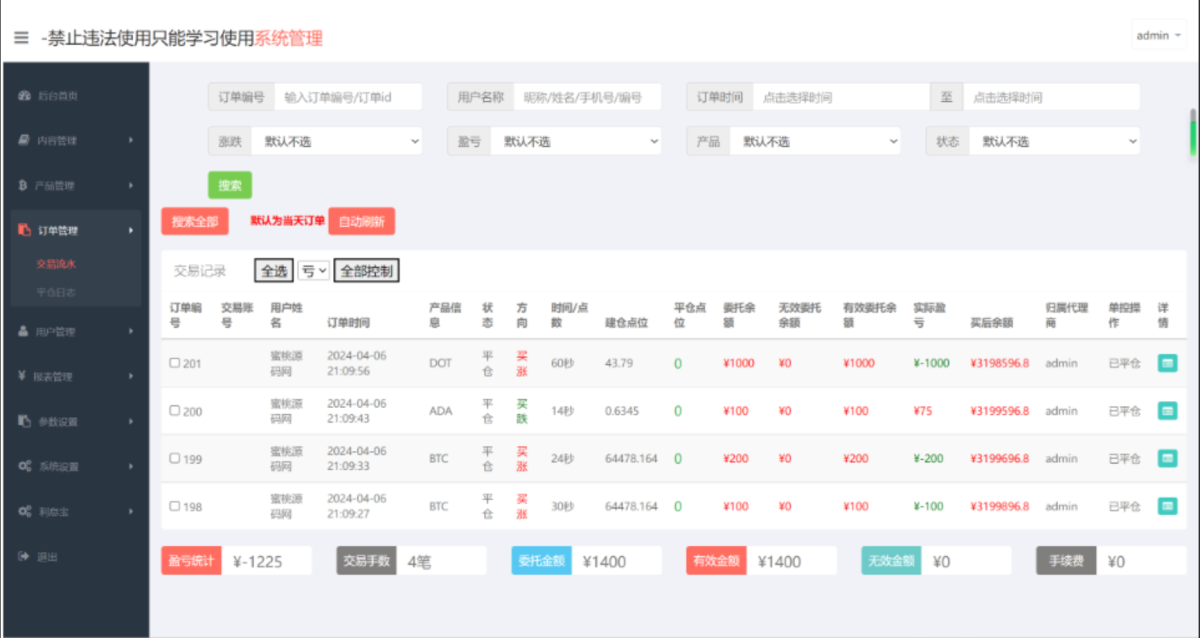Tick the checkbox for order 201
The image size is (1200, 638).
pyautogui.click(x=175, y=363)
